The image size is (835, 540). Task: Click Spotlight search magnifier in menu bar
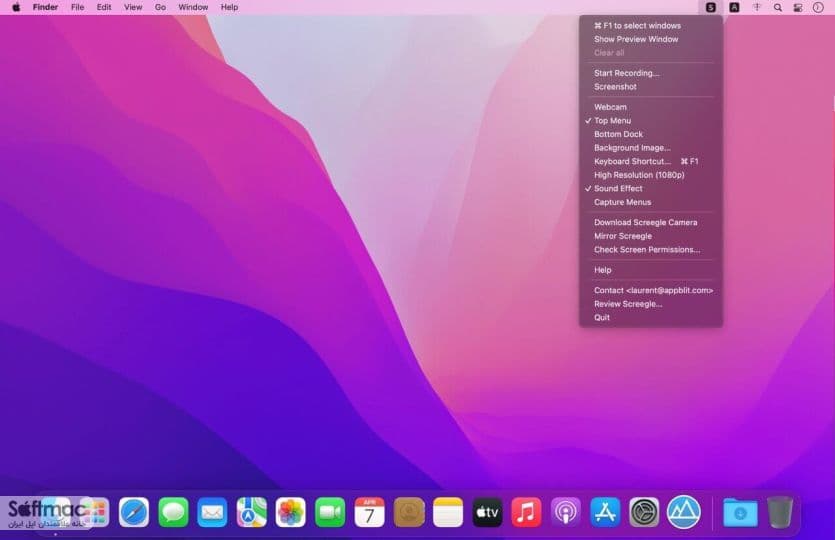pos(777,7)
